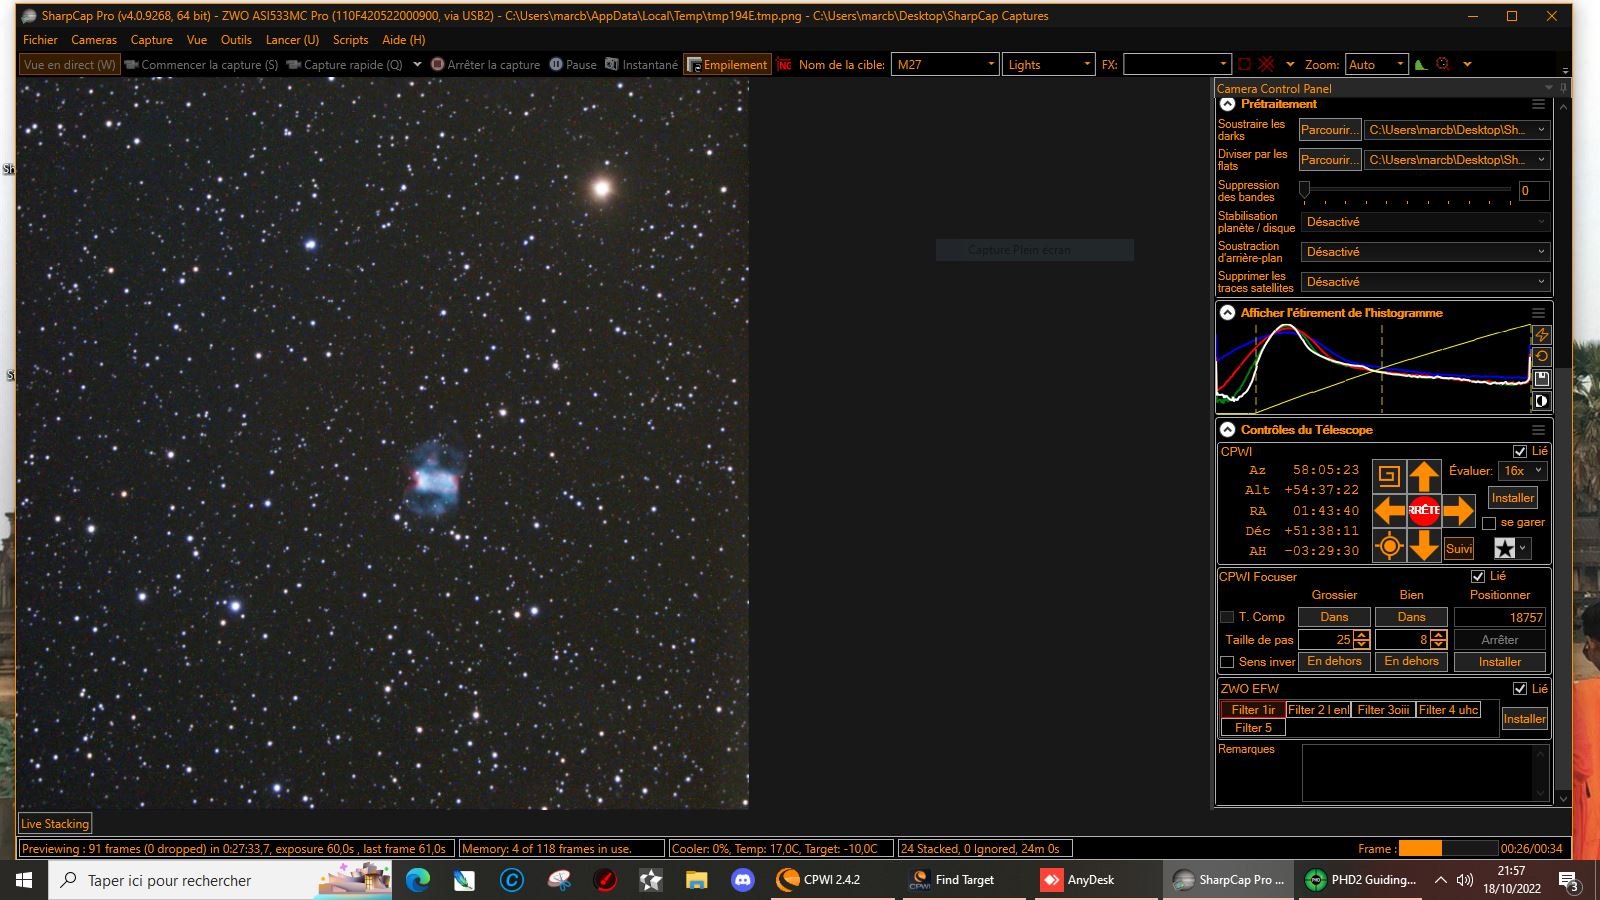Open the Cameras menu
Viewport: 1600px width, 900px height.
click(x=94, y=40)
